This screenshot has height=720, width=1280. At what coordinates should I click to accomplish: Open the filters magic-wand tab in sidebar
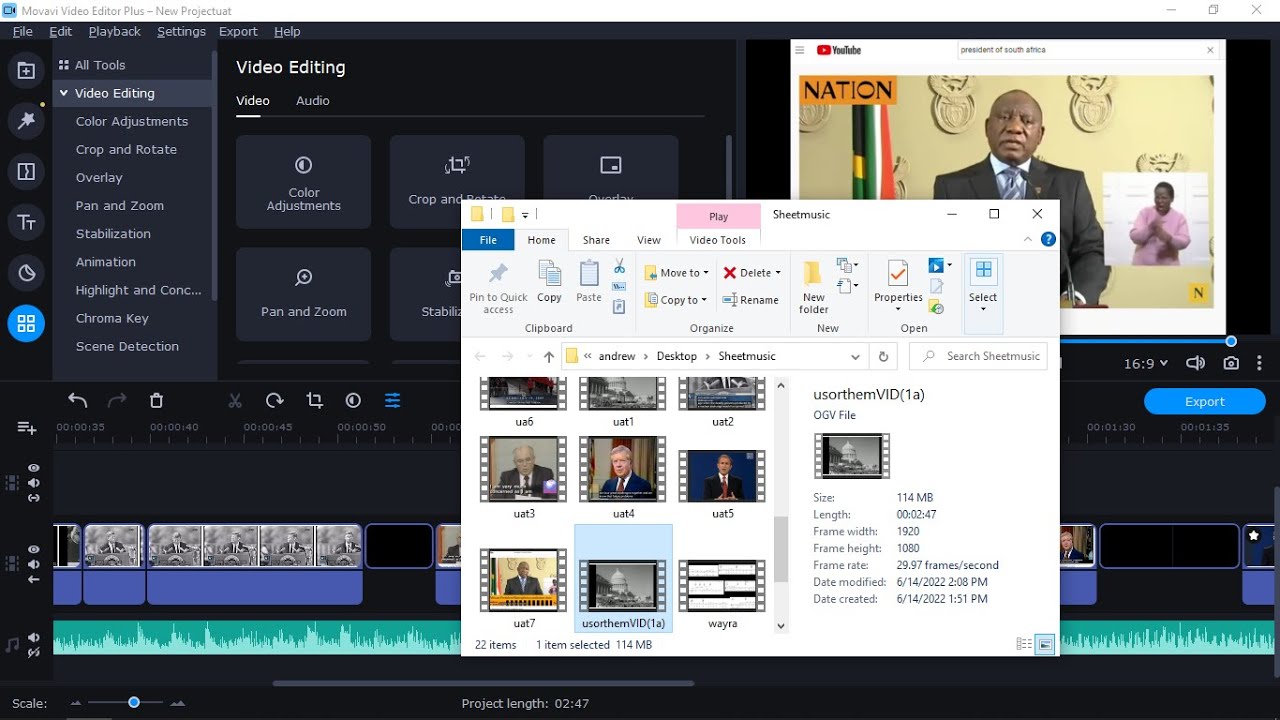26,121
